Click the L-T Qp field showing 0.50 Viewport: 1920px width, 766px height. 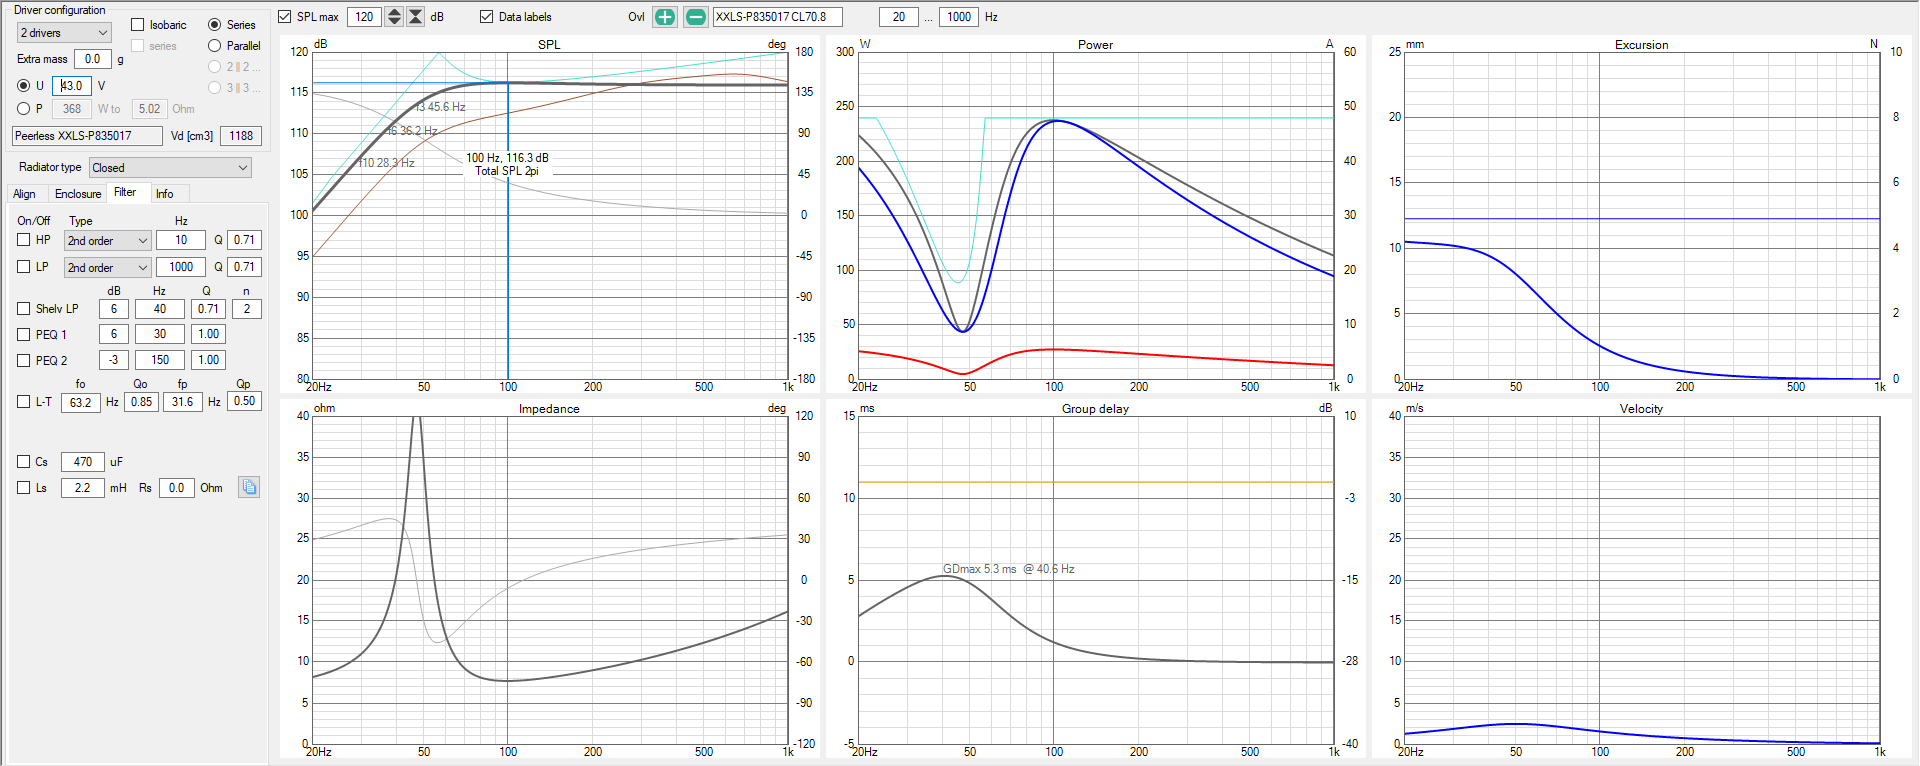point(244,401)
